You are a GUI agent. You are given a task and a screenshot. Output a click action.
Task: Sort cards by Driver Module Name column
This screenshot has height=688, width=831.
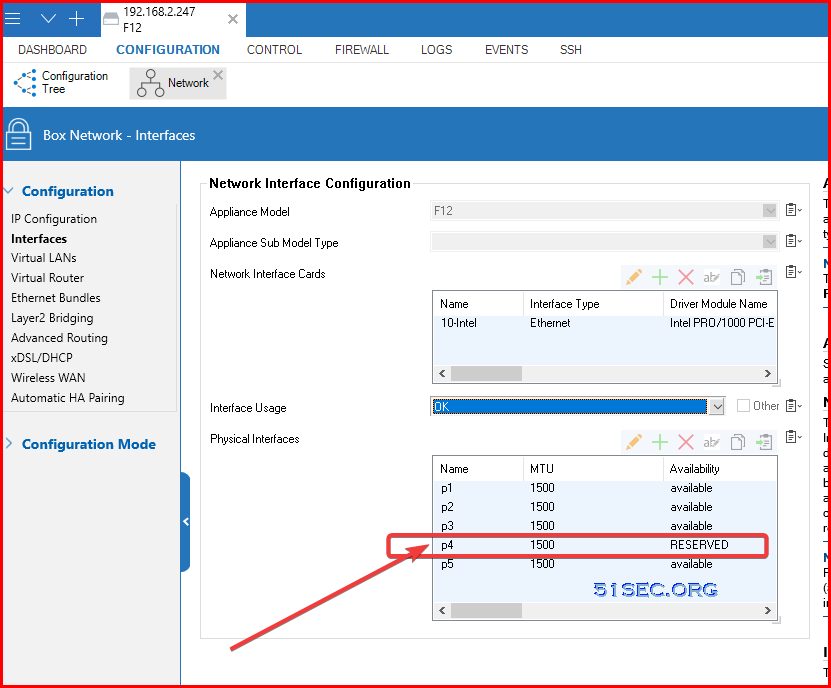720,304
